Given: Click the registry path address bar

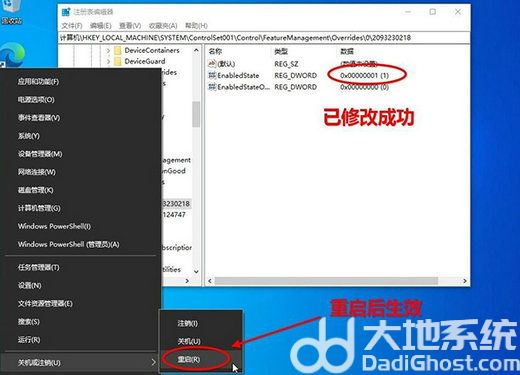Looking at the screenshot, I should (x=264, y=38).
